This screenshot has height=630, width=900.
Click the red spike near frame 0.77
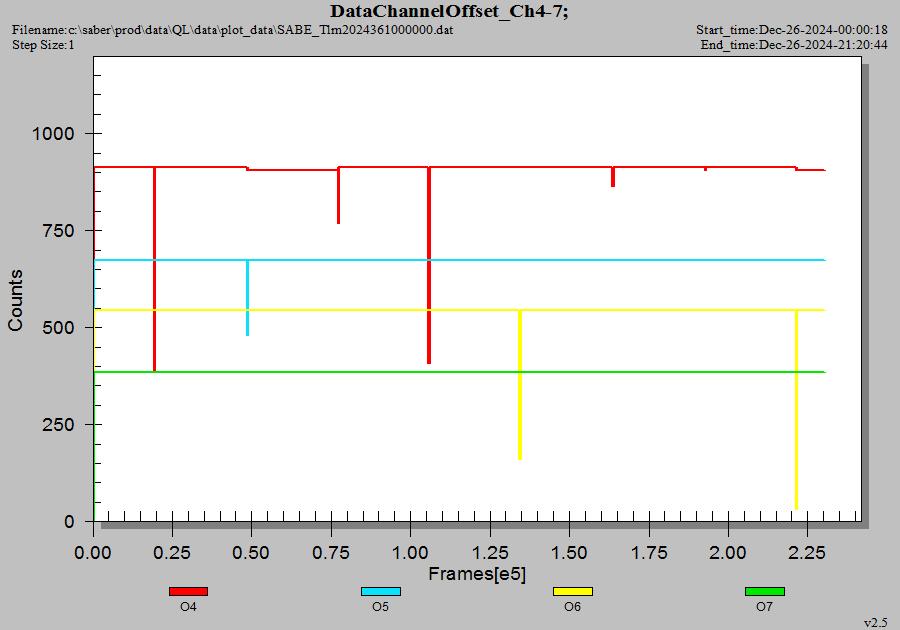pos(339,196)
